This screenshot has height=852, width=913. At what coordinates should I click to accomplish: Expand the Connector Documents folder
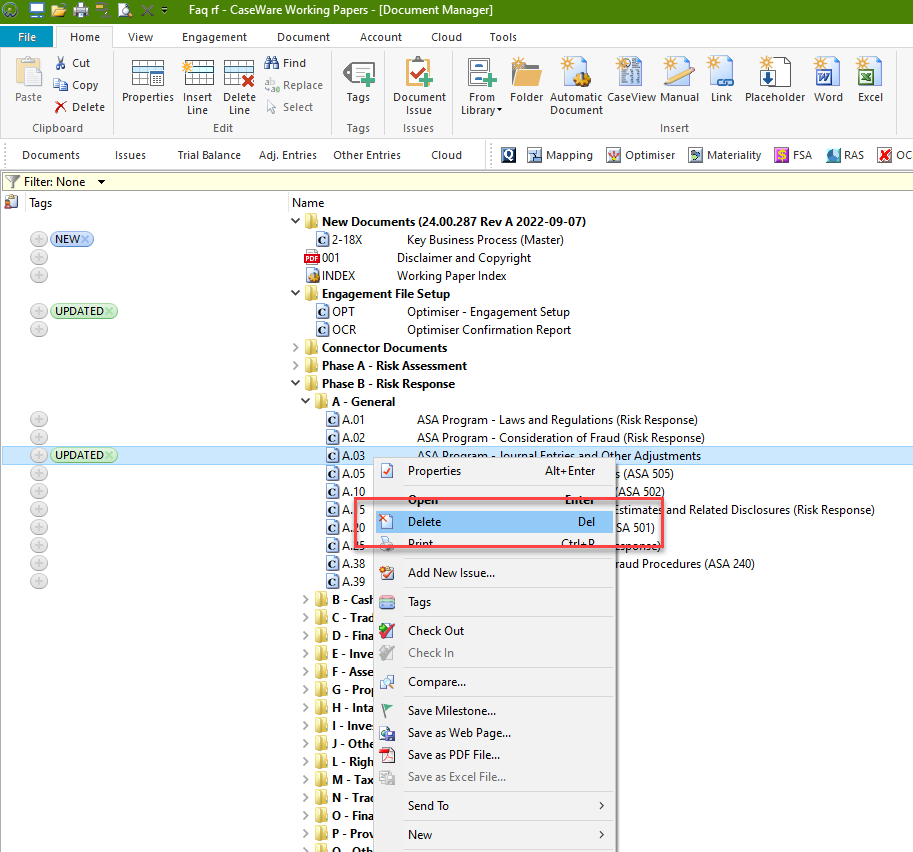pos(296,348)
